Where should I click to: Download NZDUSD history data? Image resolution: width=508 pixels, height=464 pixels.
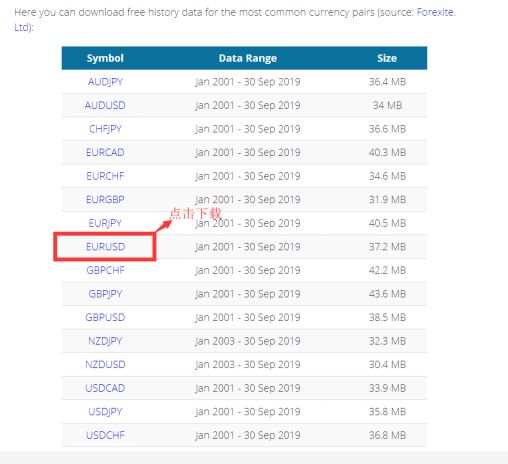105,364
